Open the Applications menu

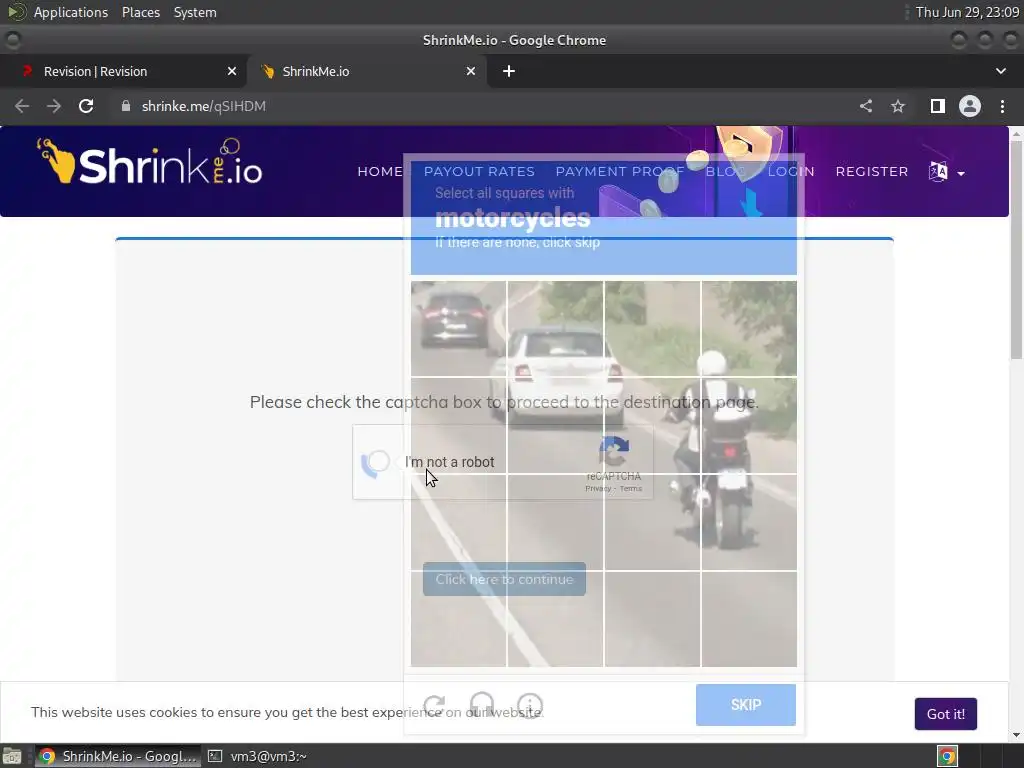tap(71, 12)
